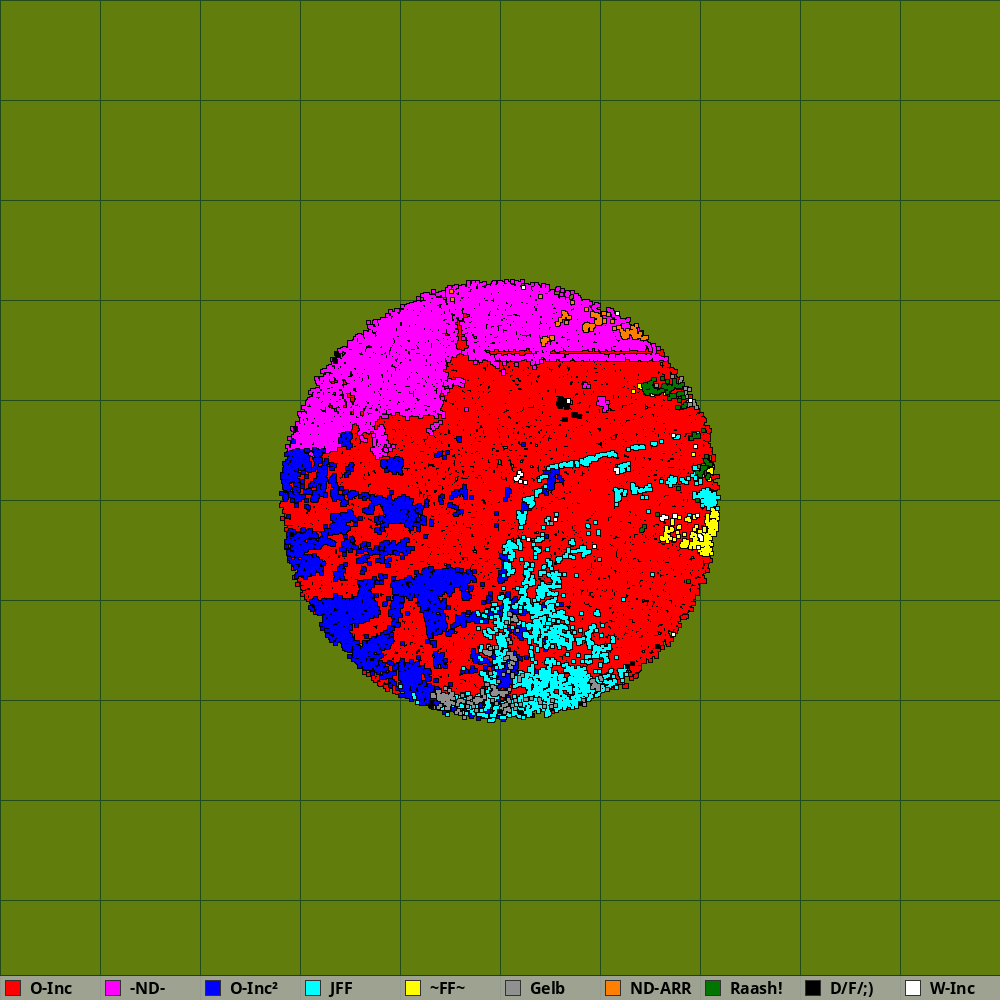Viewport: 1000px width, 1000px height.
Task: Click the orange ND-ARR legend swatch
Action: coord(613,988)
